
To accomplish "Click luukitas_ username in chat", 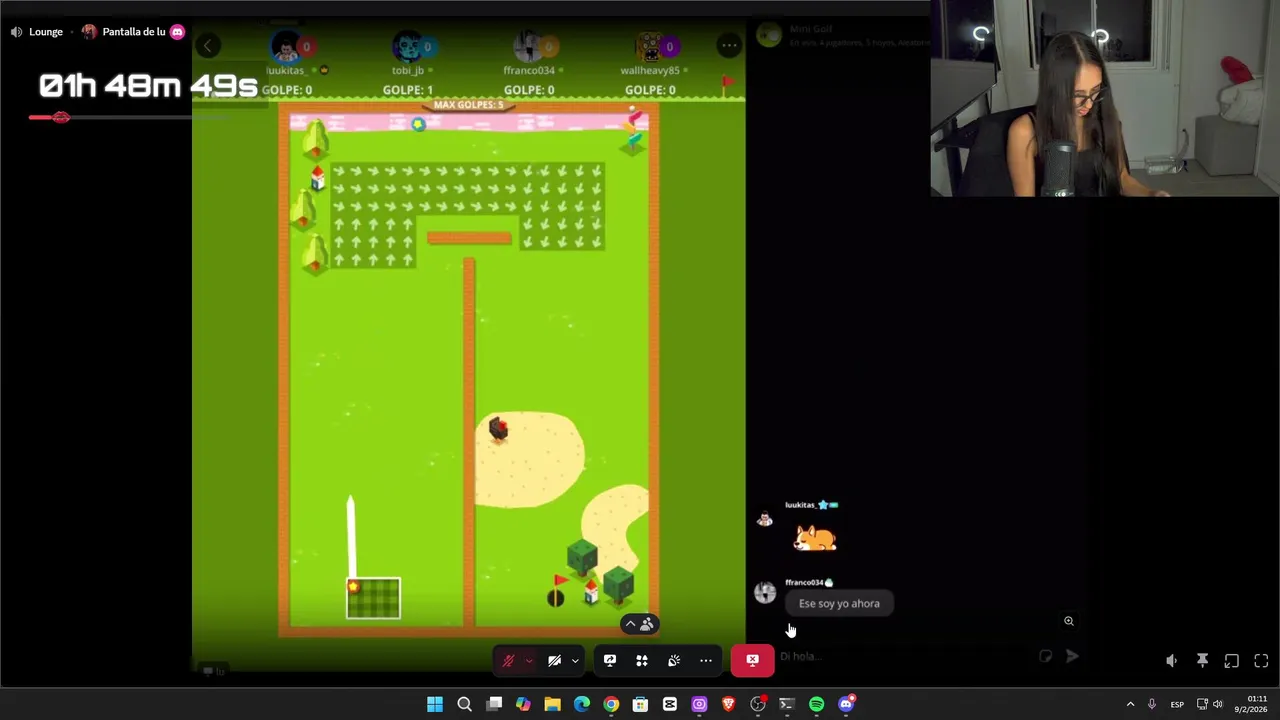I will pyautogui.click(x=800, y=505).
